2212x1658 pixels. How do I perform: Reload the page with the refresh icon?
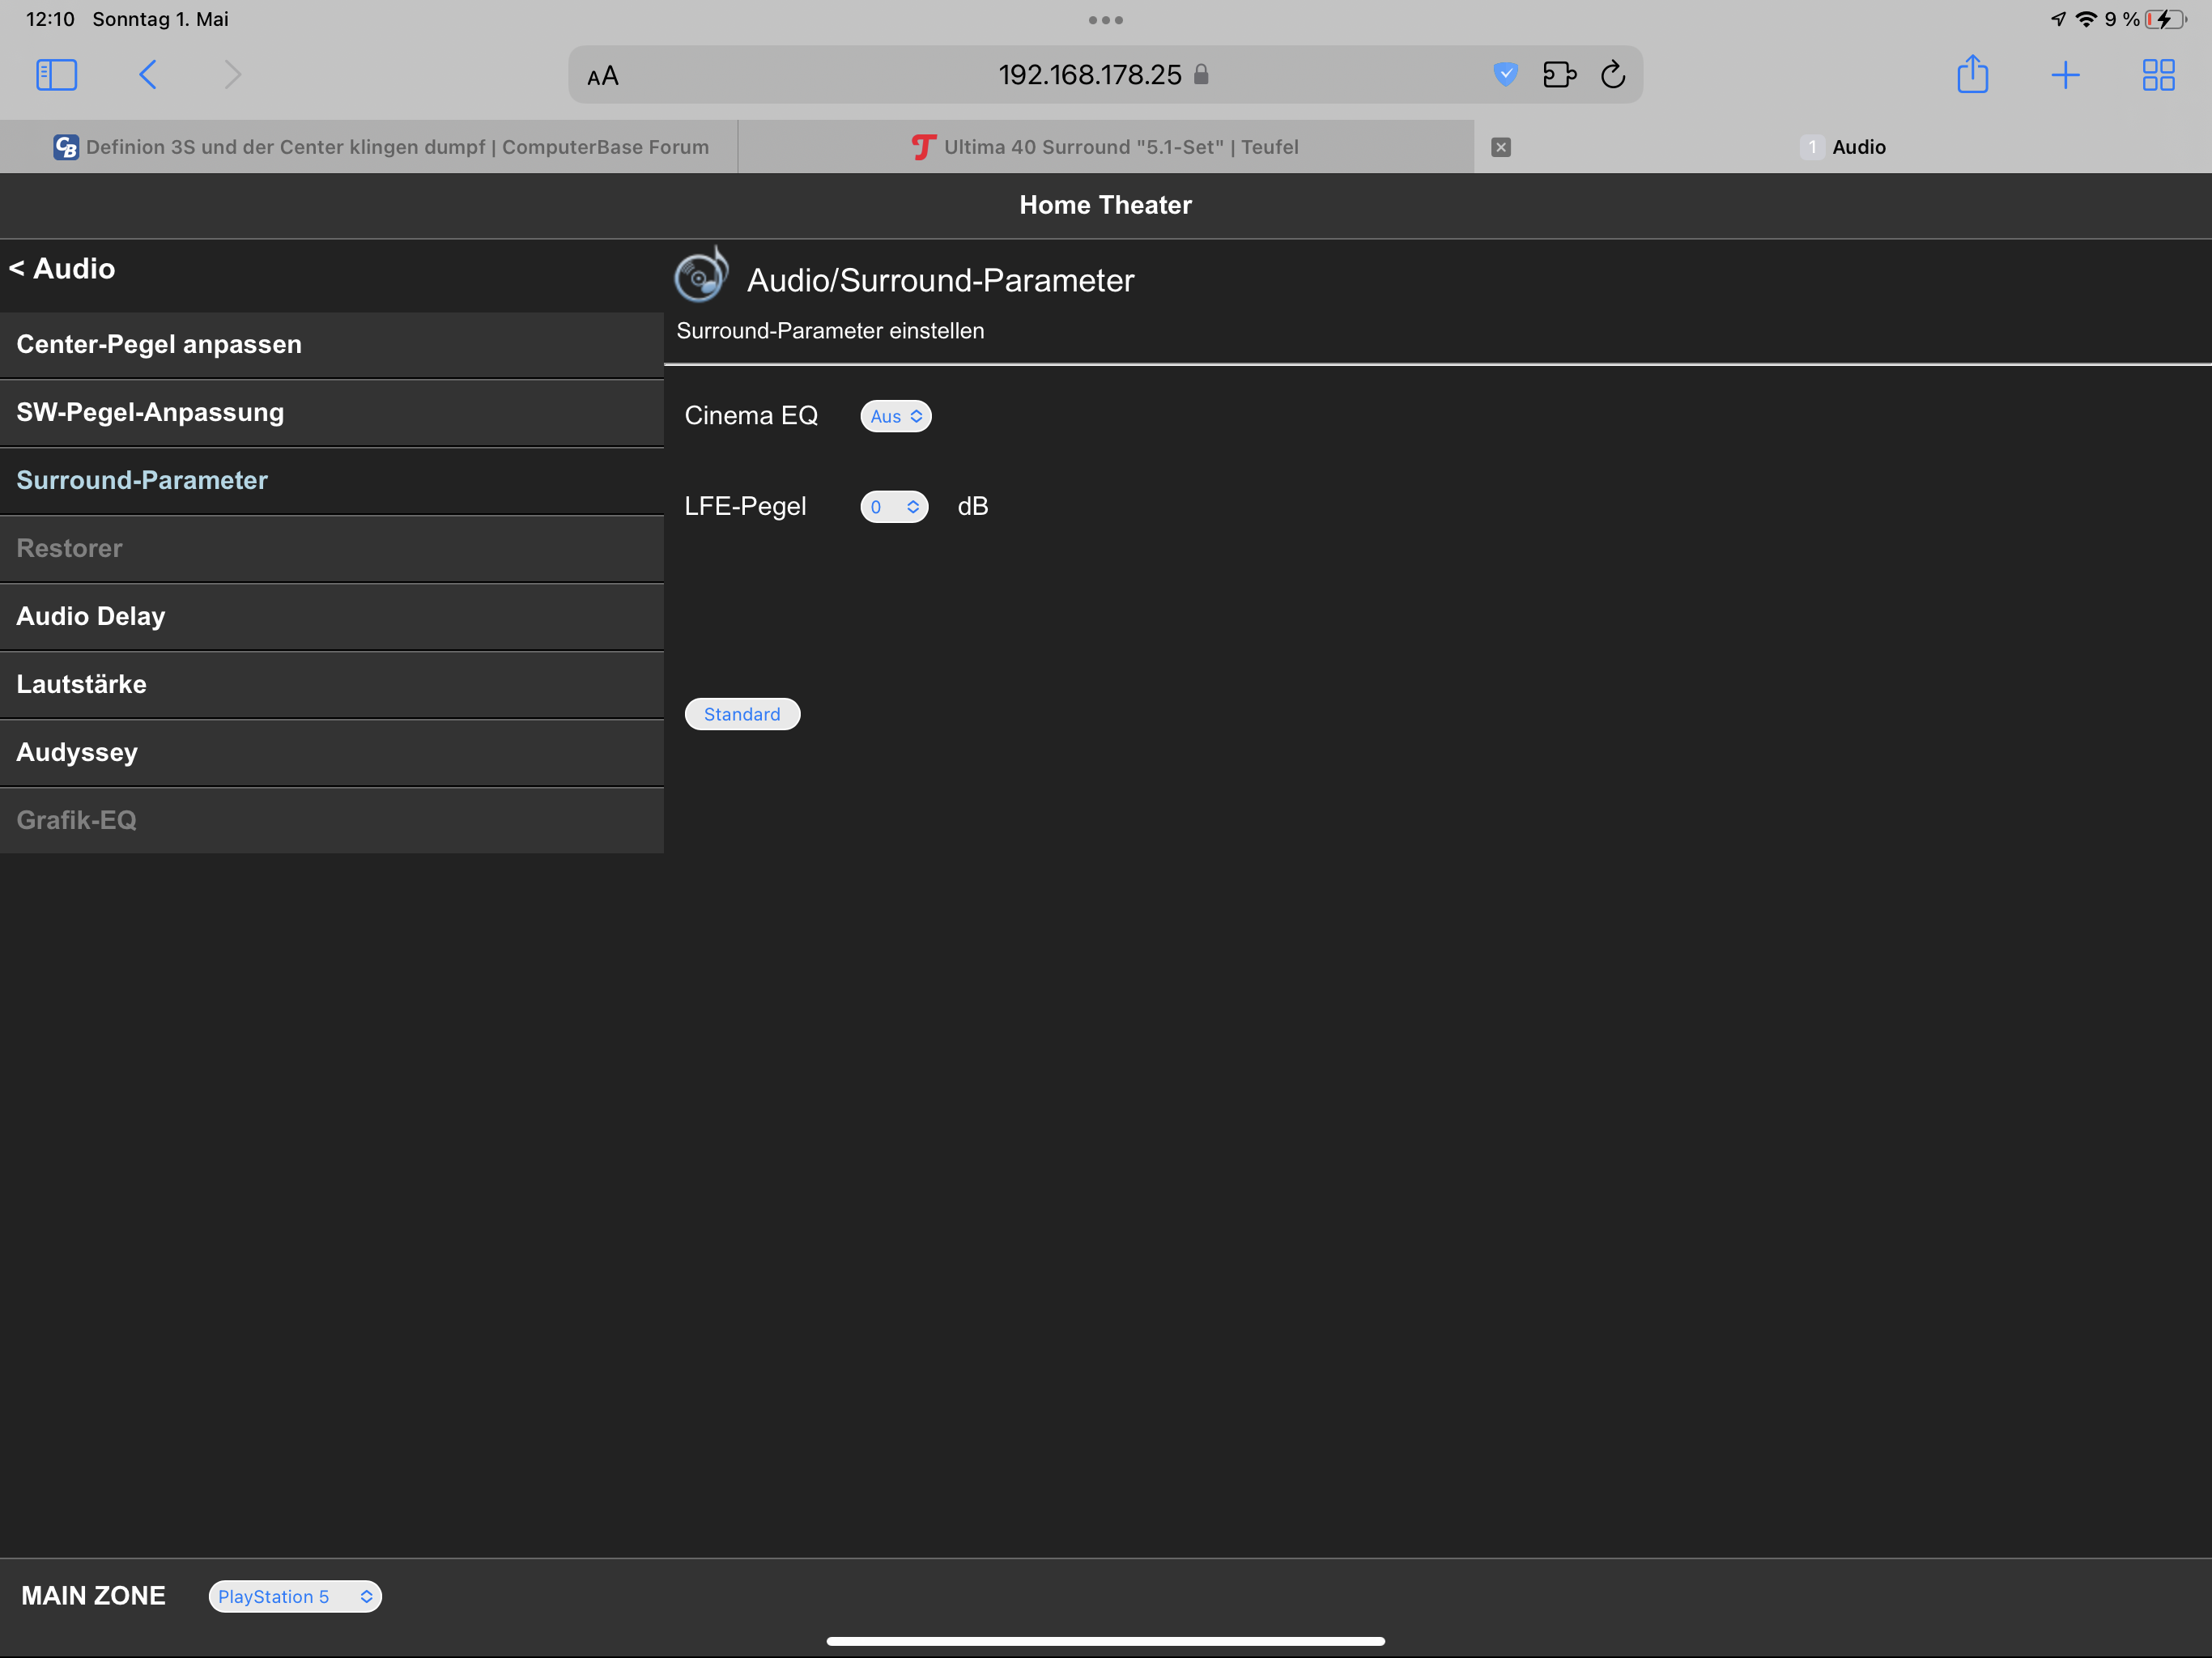click(1613, 75)
